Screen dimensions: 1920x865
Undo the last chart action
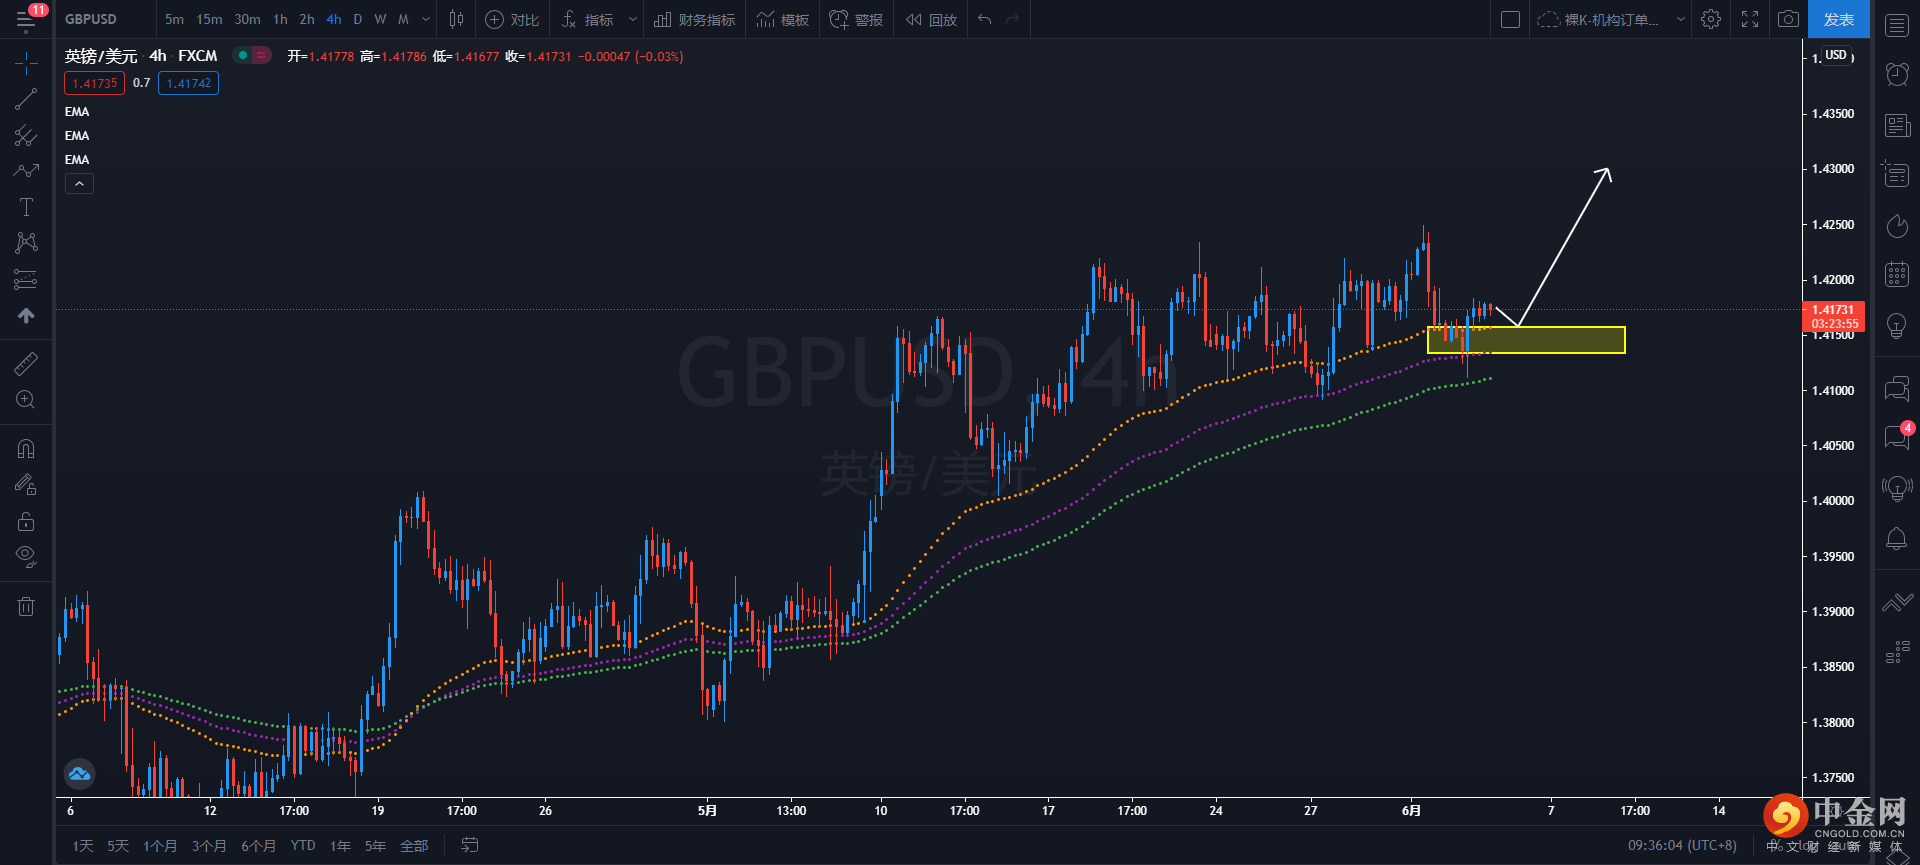pos(985,19)
